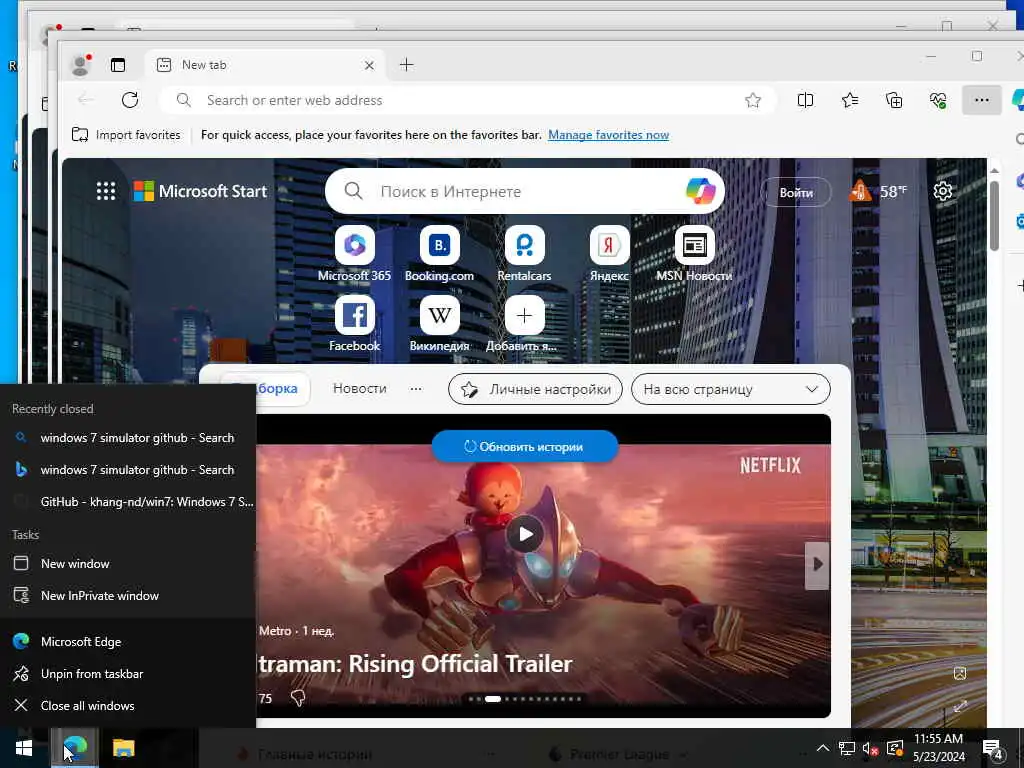Toggle split screen icon in toolbar
The image size is (1024, 768).
[805, 100]
